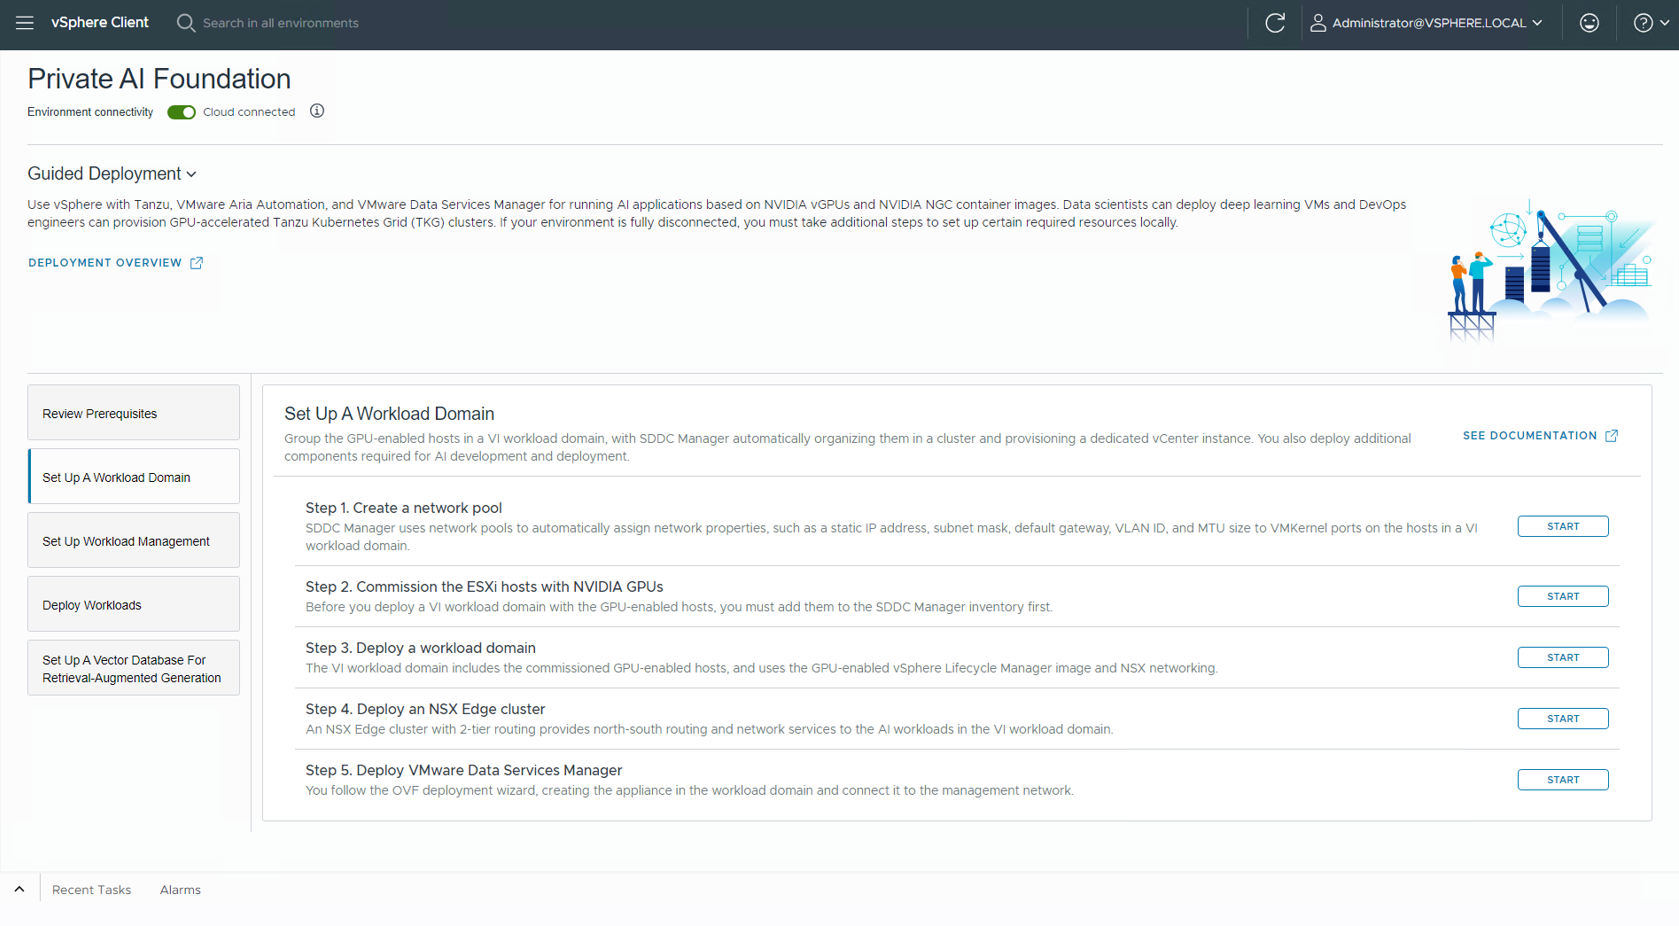Open the Help question mark menu
The width and height of the screenshot is (1679, 926).
coord(1643,23)
